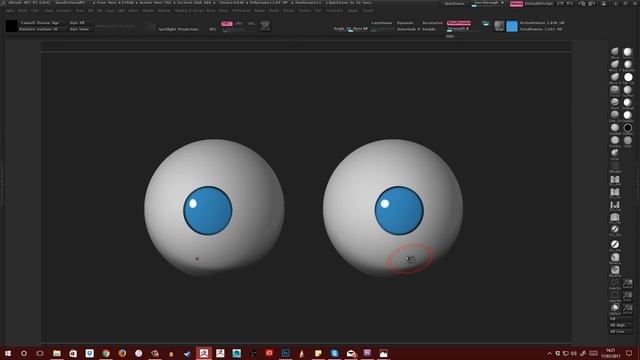Image resolution: width=640 pixels, height=360 pixels.
Task: Pick the blue main color swatch
Action: point(512,26)
